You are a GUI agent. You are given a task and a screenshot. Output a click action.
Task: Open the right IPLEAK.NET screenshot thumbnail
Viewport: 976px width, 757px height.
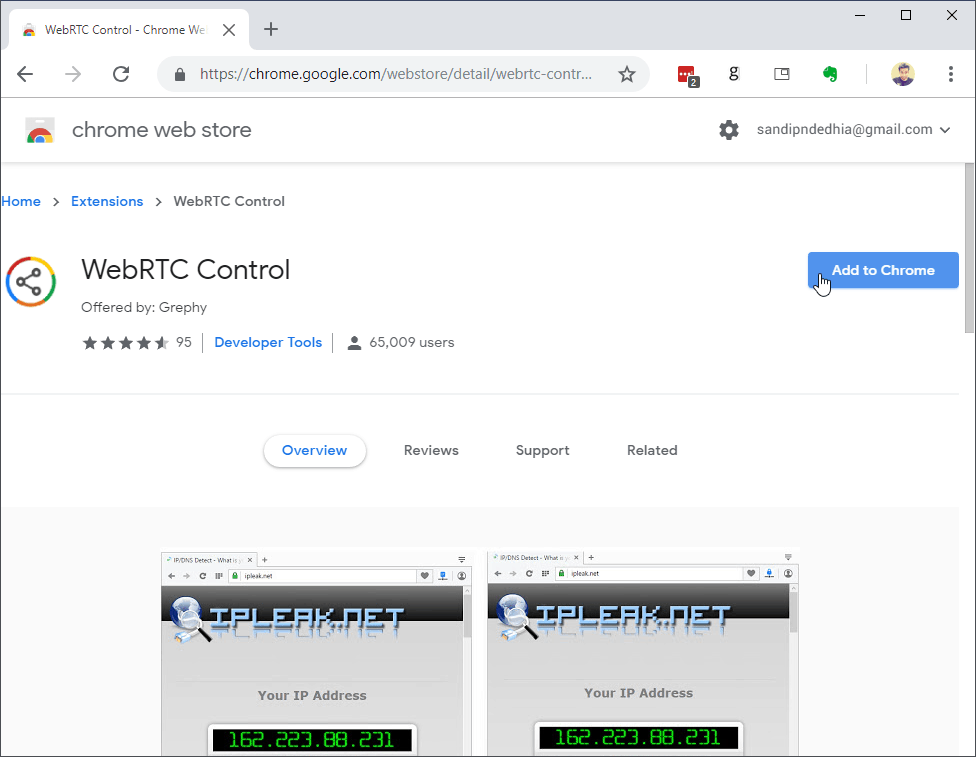643,651
